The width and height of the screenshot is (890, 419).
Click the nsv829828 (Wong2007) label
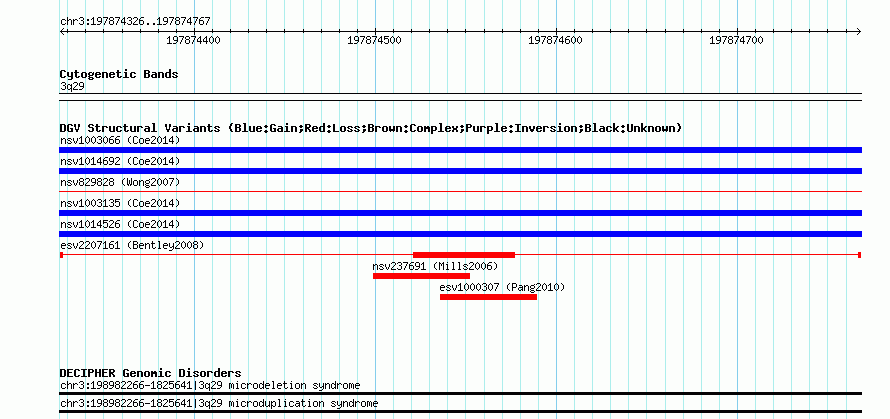pyautogui.click(x=120, y=182)
